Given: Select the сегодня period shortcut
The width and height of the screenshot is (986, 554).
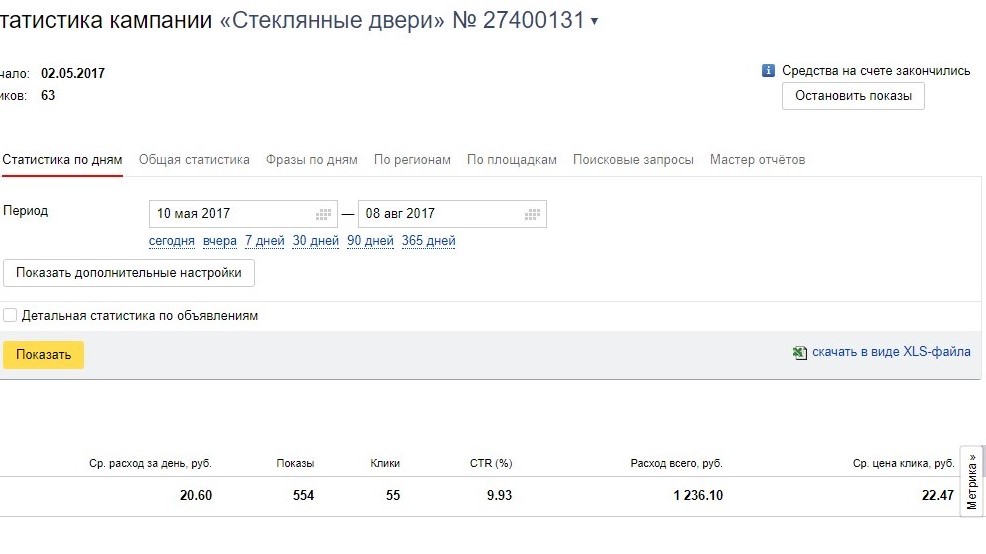Looking at the screenshot, I should point(172,241).
